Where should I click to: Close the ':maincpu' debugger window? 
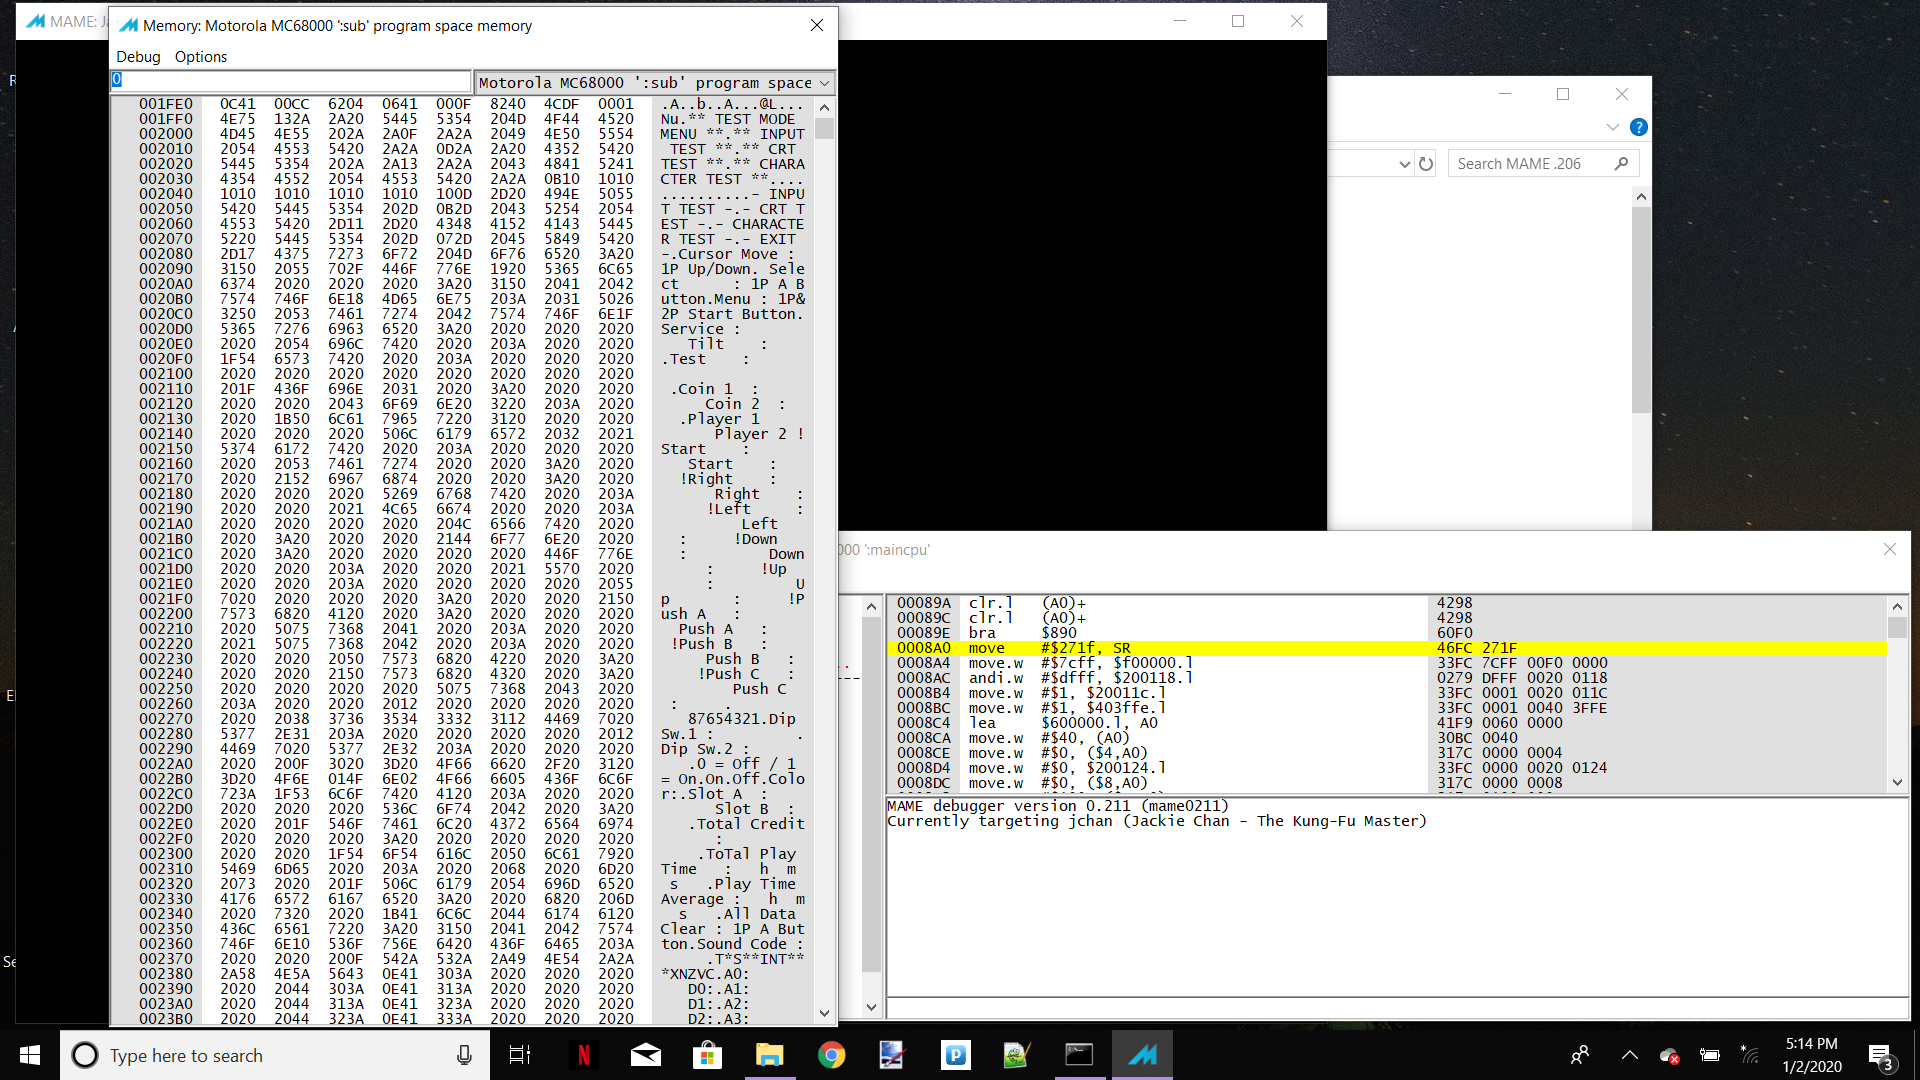[x=1890, y=549]
